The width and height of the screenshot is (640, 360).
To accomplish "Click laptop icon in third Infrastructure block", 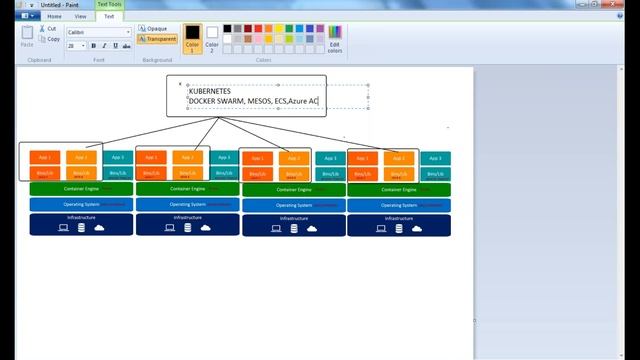I will point(276,229).
